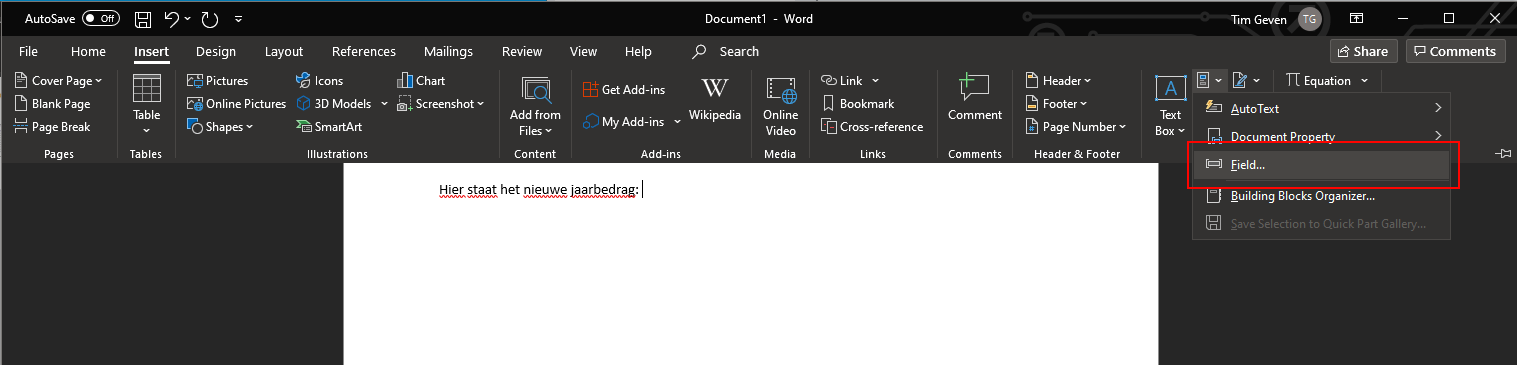Open the Shapes dropdown
This screenshot has height=365, width=1517.
[220, 127]
